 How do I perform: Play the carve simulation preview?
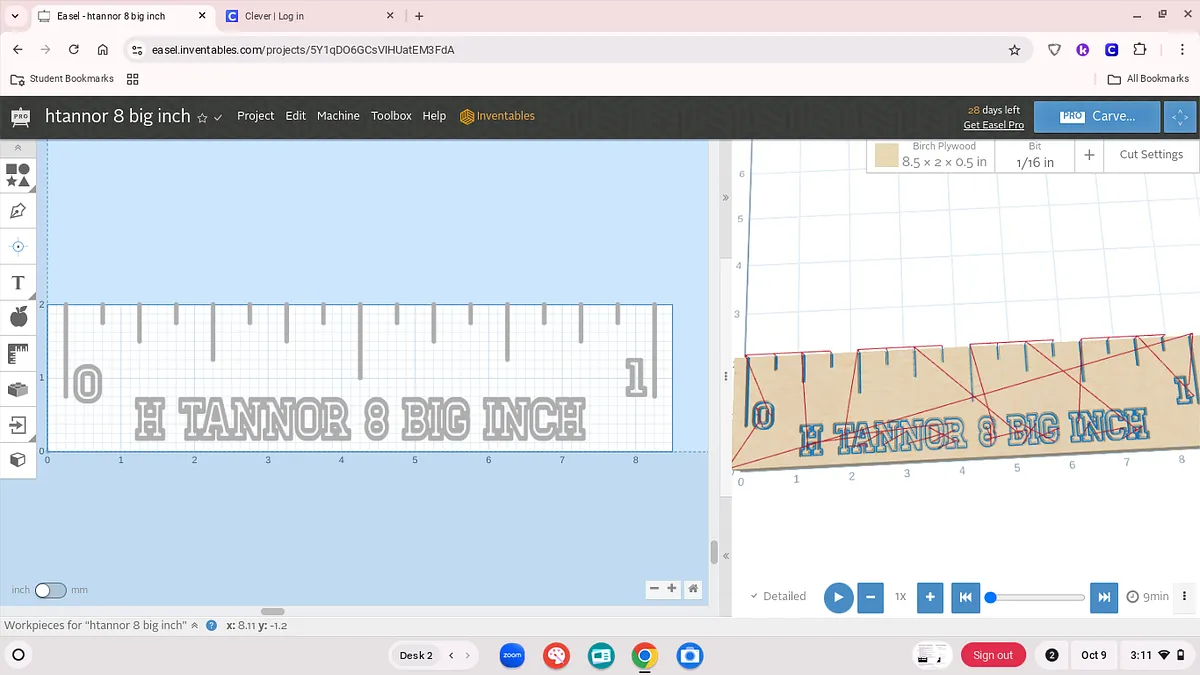coord(838,597)
